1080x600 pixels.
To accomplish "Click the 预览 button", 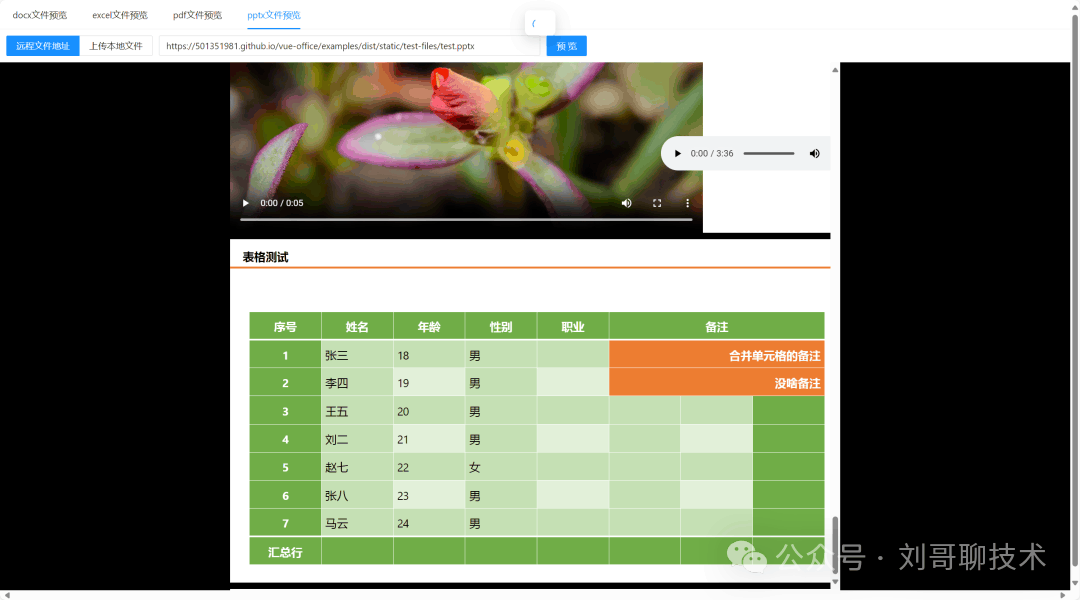I will 566,46.
